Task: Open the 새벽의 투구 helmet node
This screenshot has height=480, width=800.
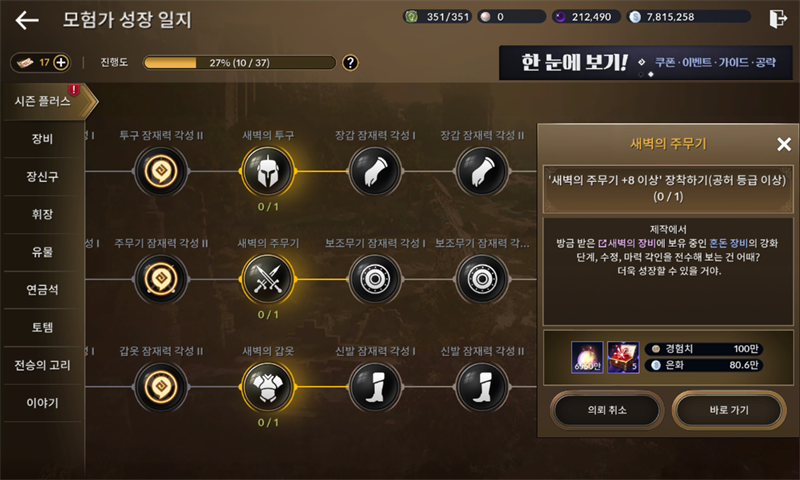Action: point(268,172)
